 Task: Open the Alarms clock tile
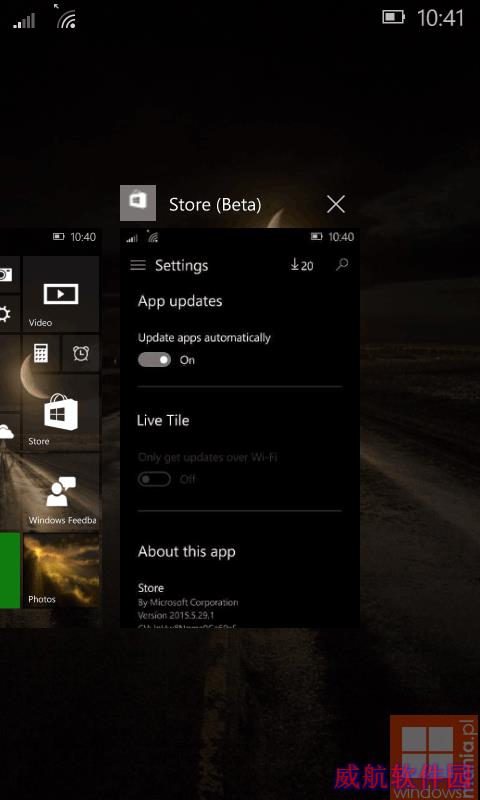tap(81, 353)
